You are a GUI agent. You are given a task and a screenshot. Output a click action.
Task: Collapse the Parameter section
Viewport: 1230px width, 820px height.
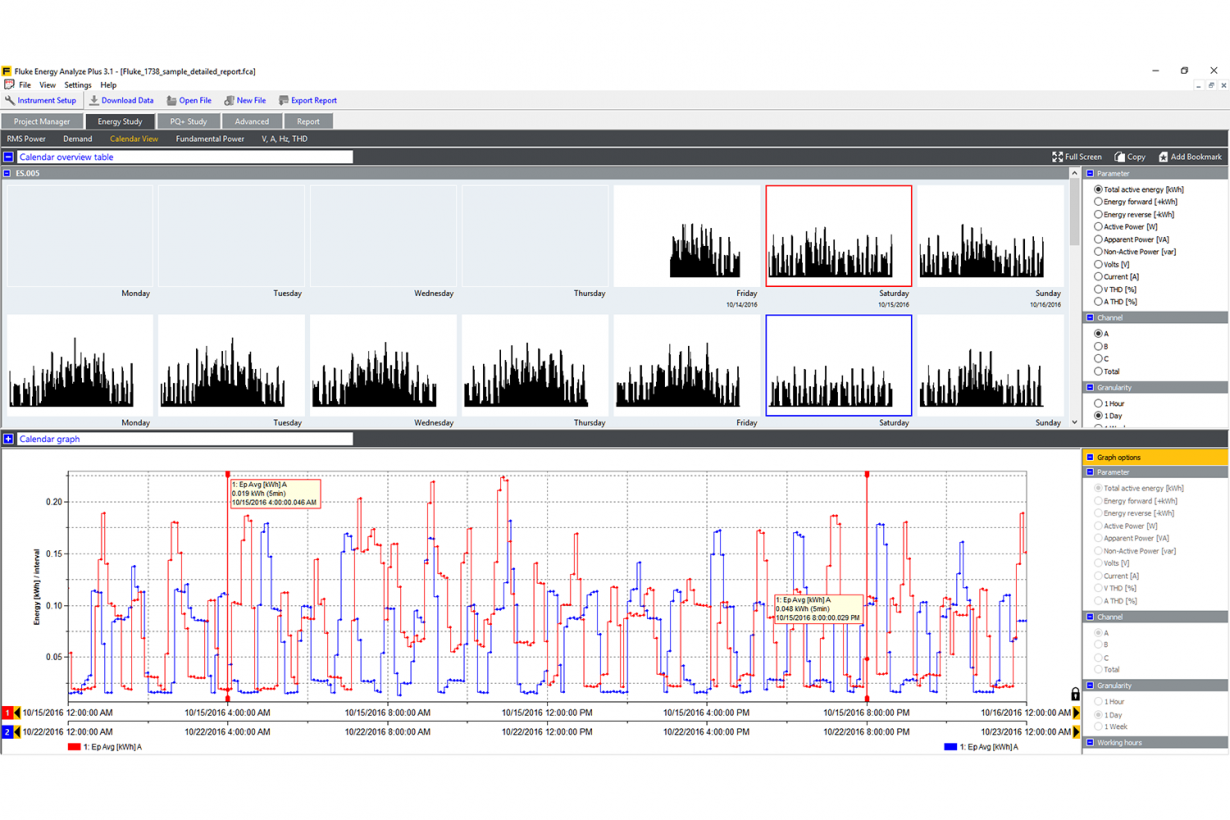point(1090,173)
